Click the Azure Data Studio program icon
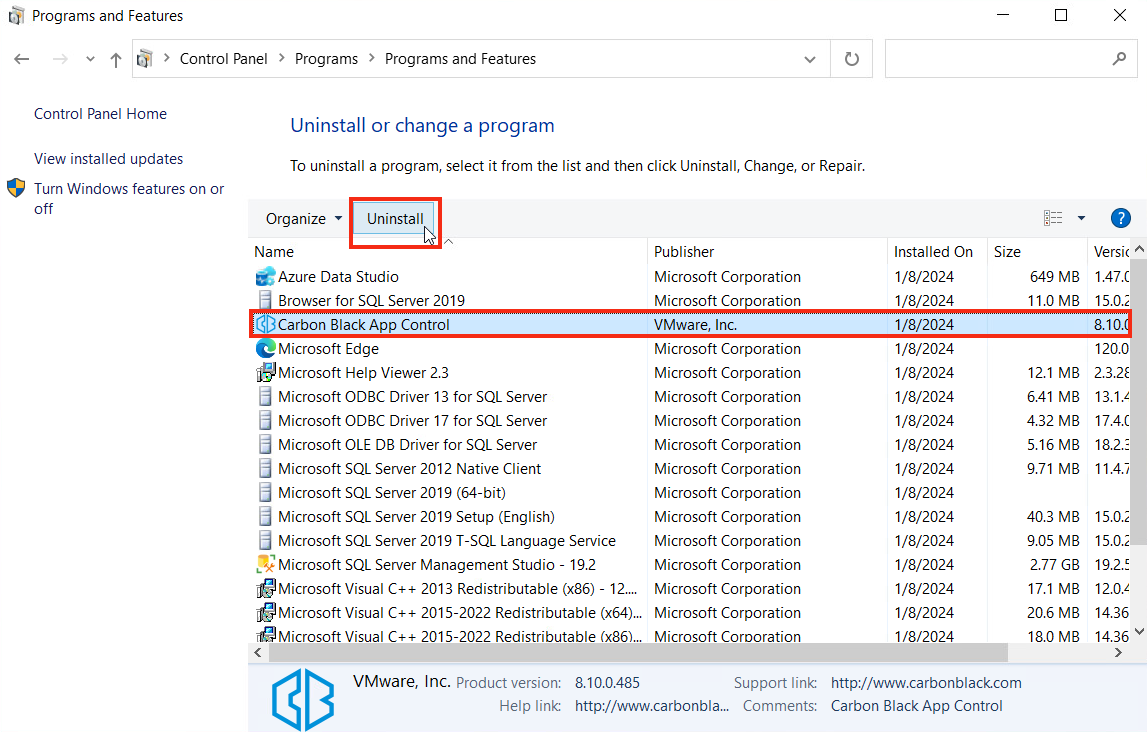The width and height of the screenshot is (1147, 732). coord(266,277)
